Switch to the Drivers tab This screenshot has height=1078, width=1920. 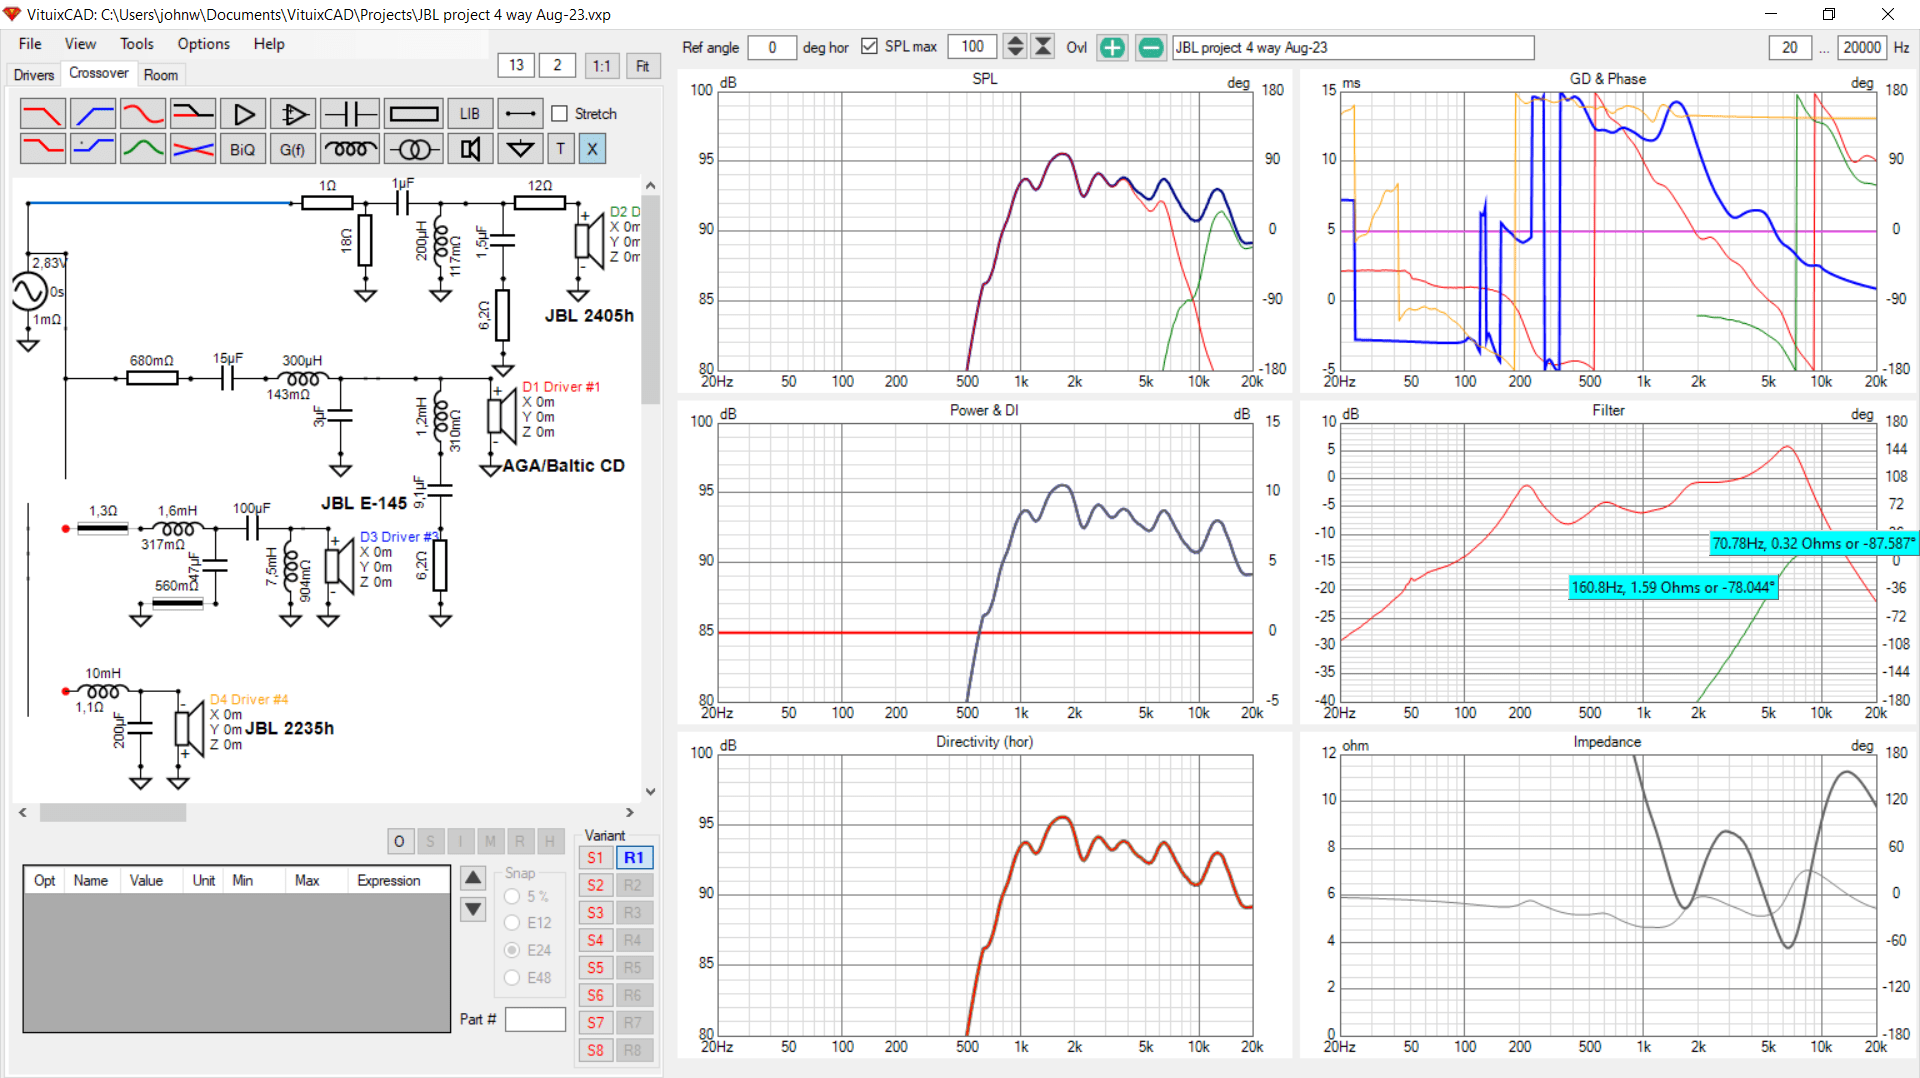pos(34,75)
